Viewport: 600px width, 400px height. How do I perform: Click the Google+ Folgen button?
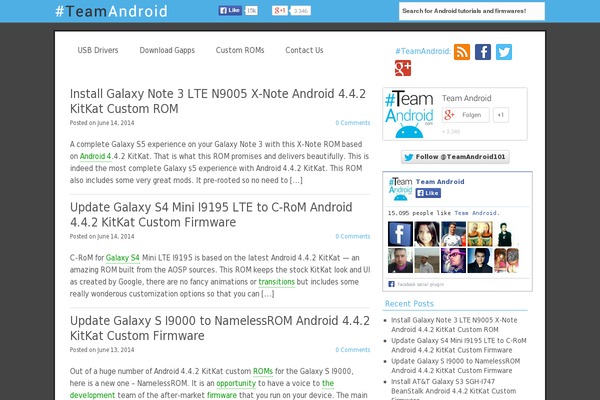(x=466, y=115)
